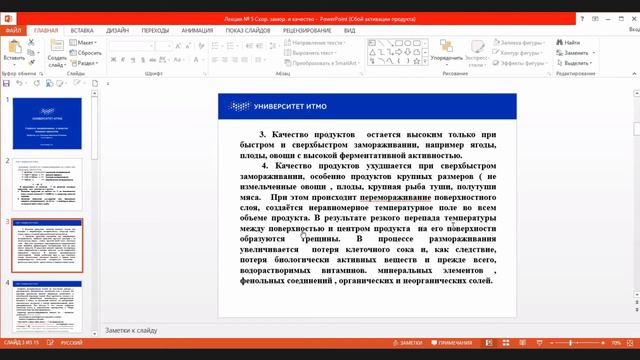Switch to Normal view in status bar
This screenshot has width=640, height=360.
pyautogui.click(x=489, y=343)
